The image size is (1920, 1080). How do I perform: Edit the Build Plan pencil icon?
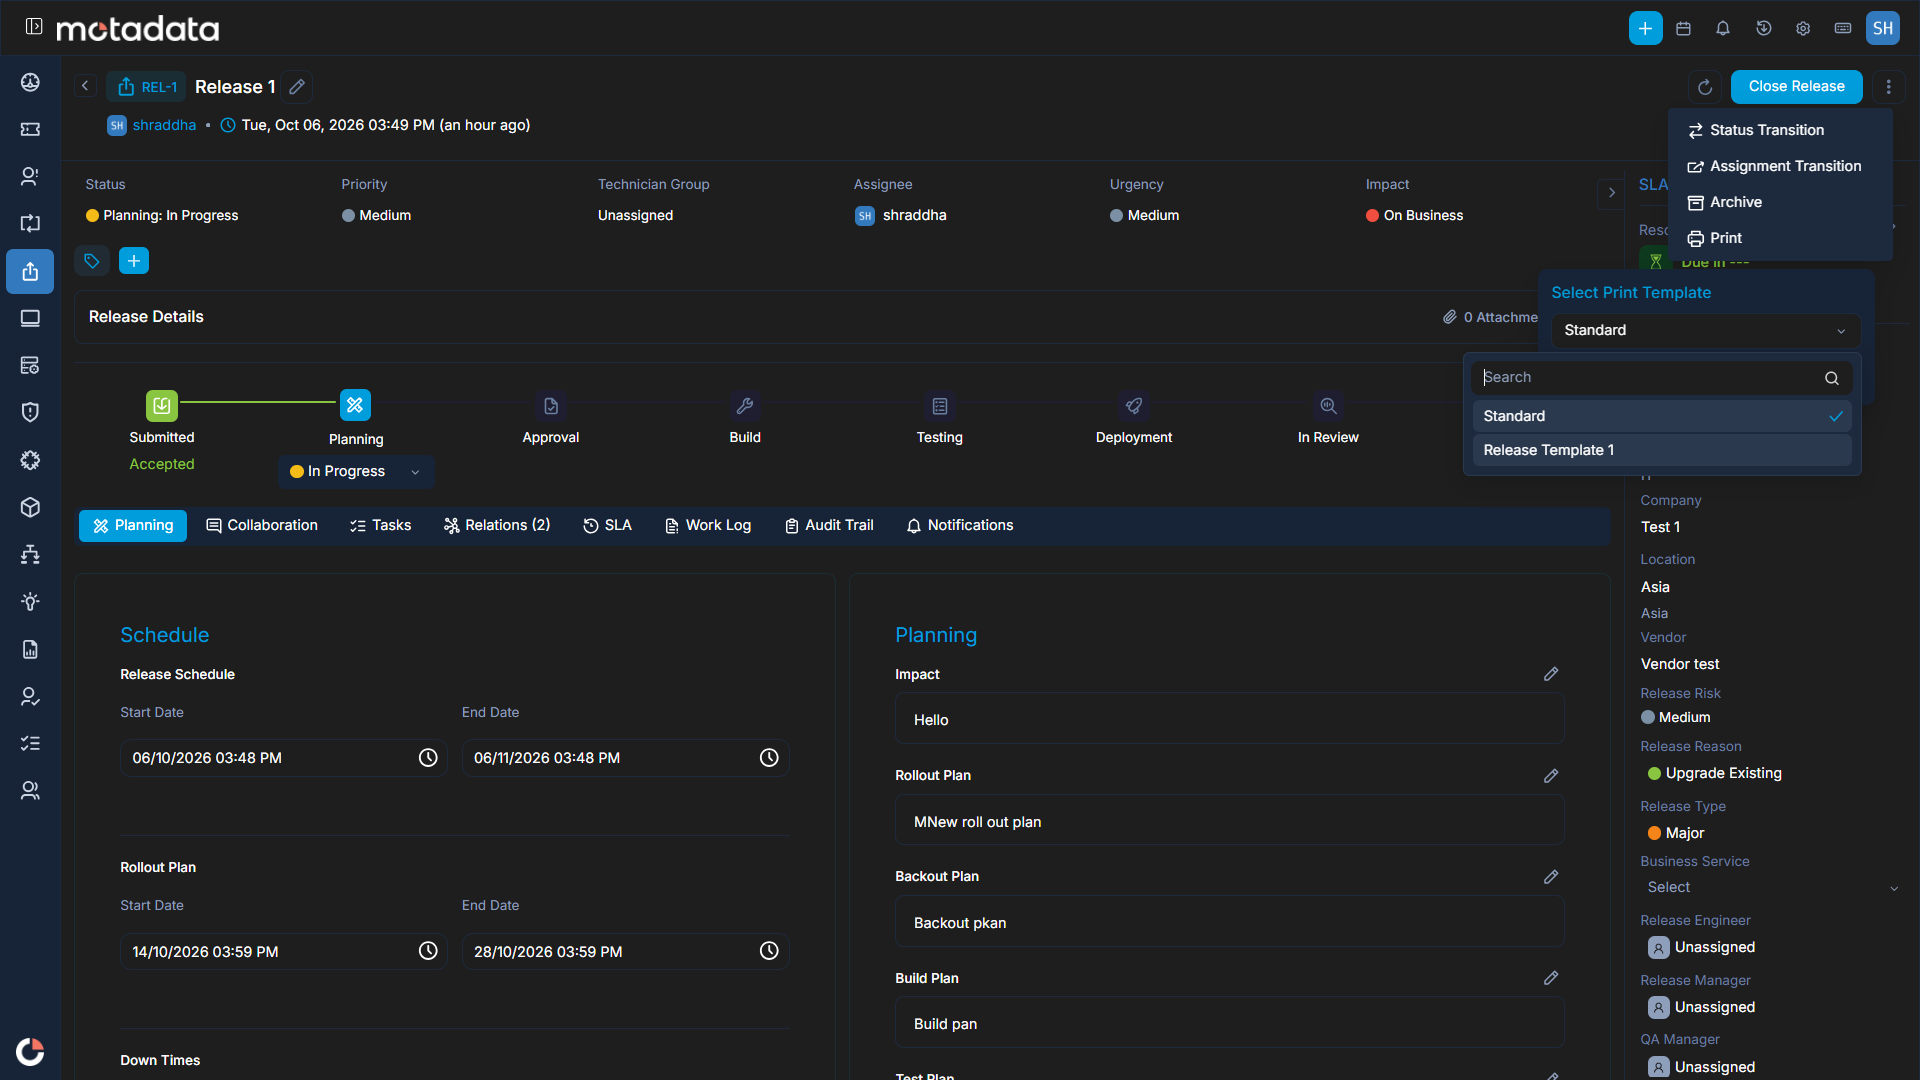[1551, 978]
